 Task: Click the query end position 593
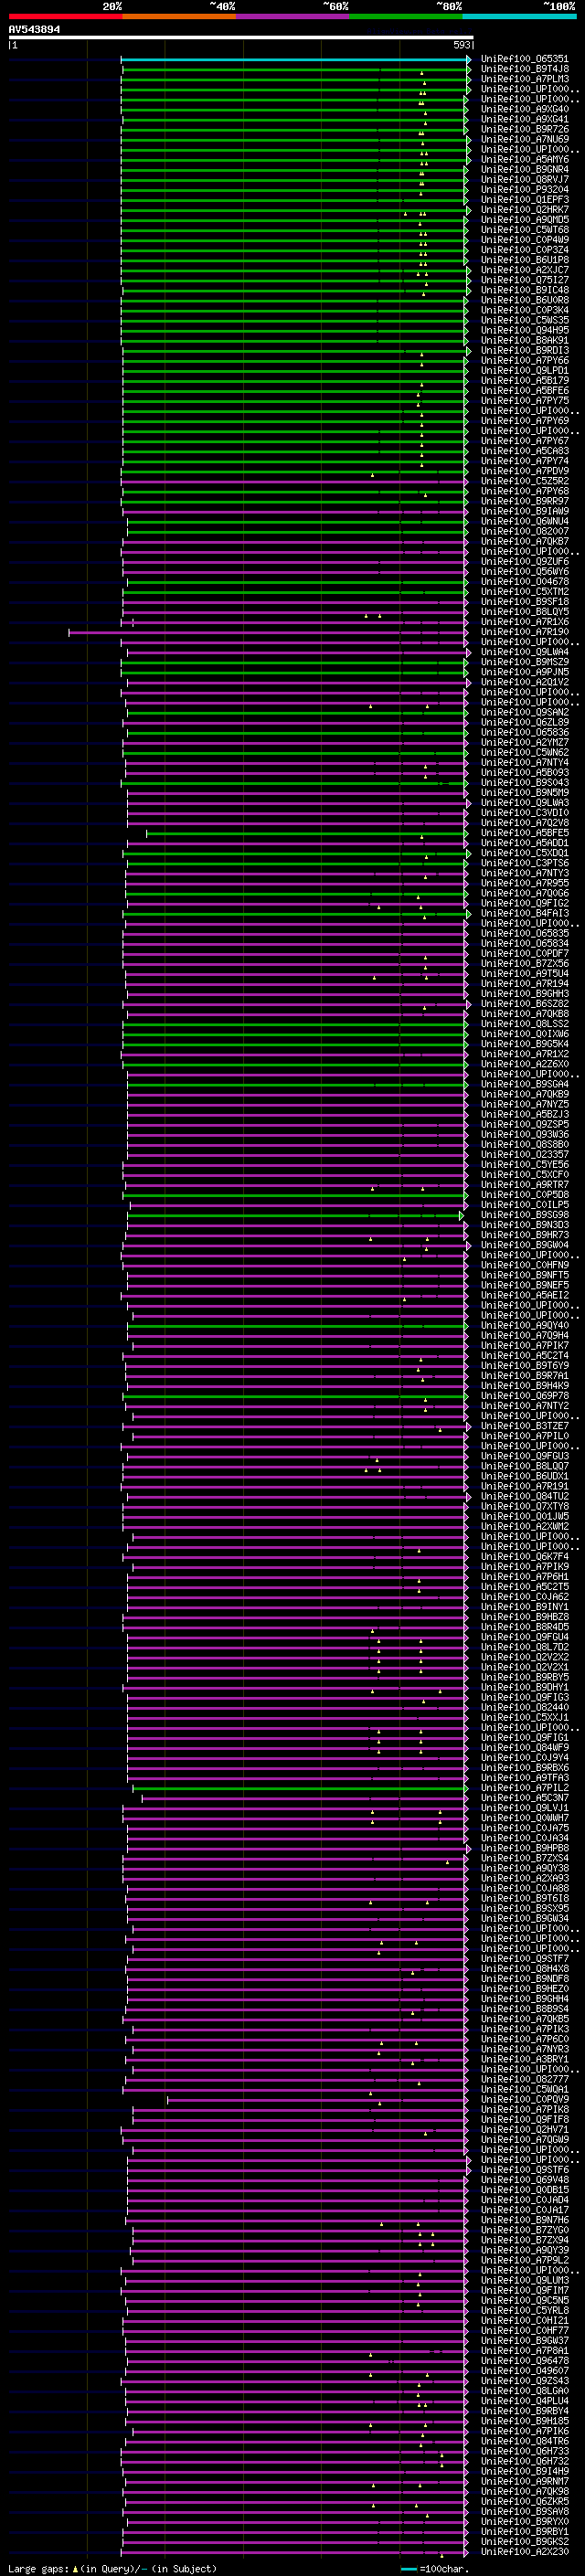click(461, 45)
